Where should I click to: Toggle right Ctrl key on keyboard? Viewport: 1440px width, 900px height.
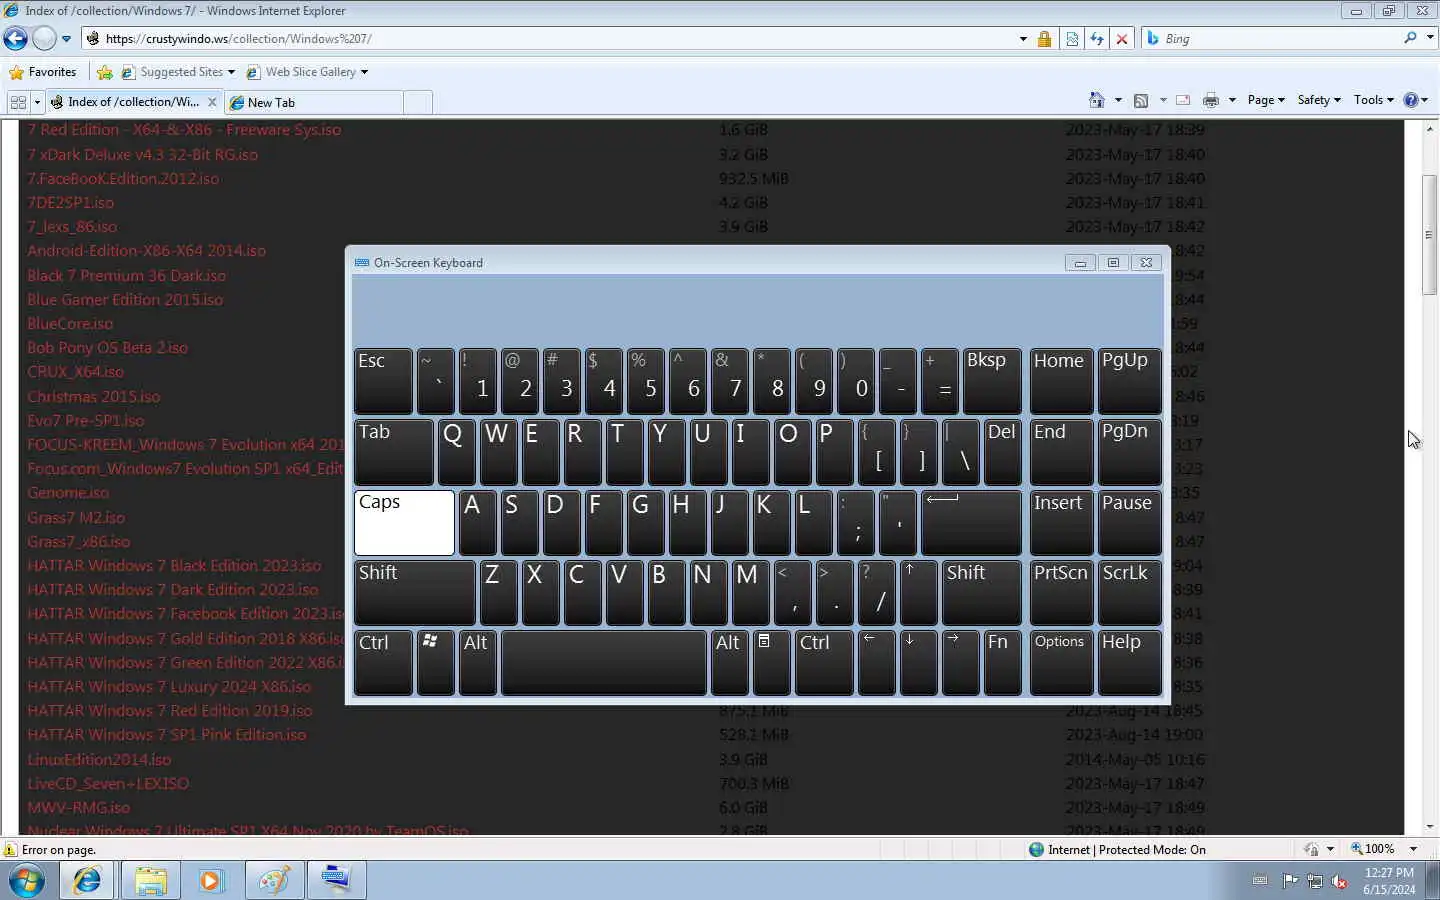tap(824, 663)
